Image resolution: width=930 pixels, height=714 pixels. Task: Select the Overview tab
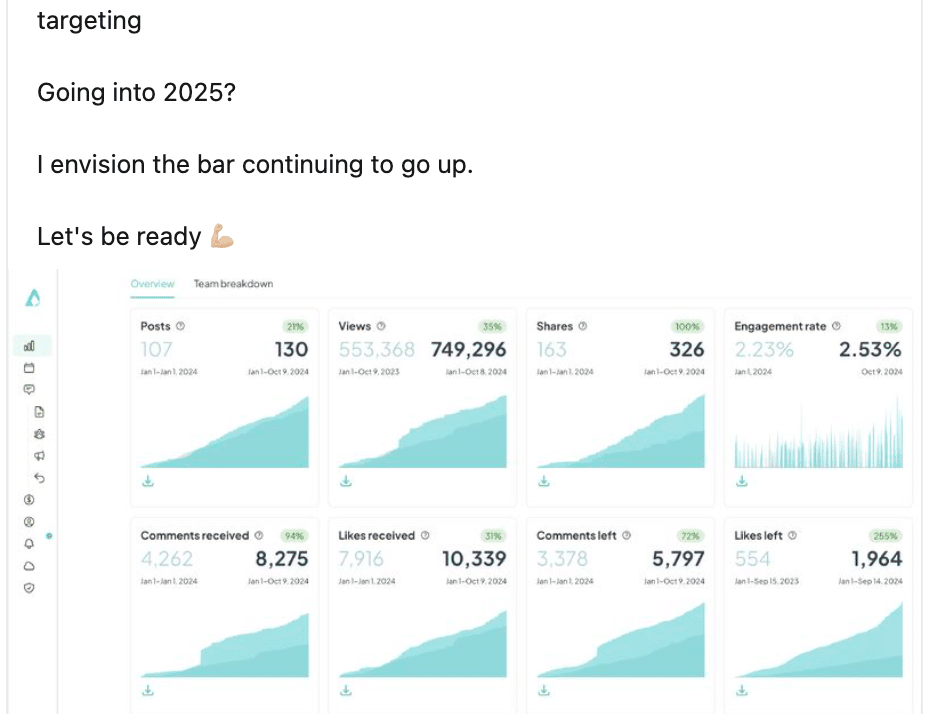pos(152,284)
